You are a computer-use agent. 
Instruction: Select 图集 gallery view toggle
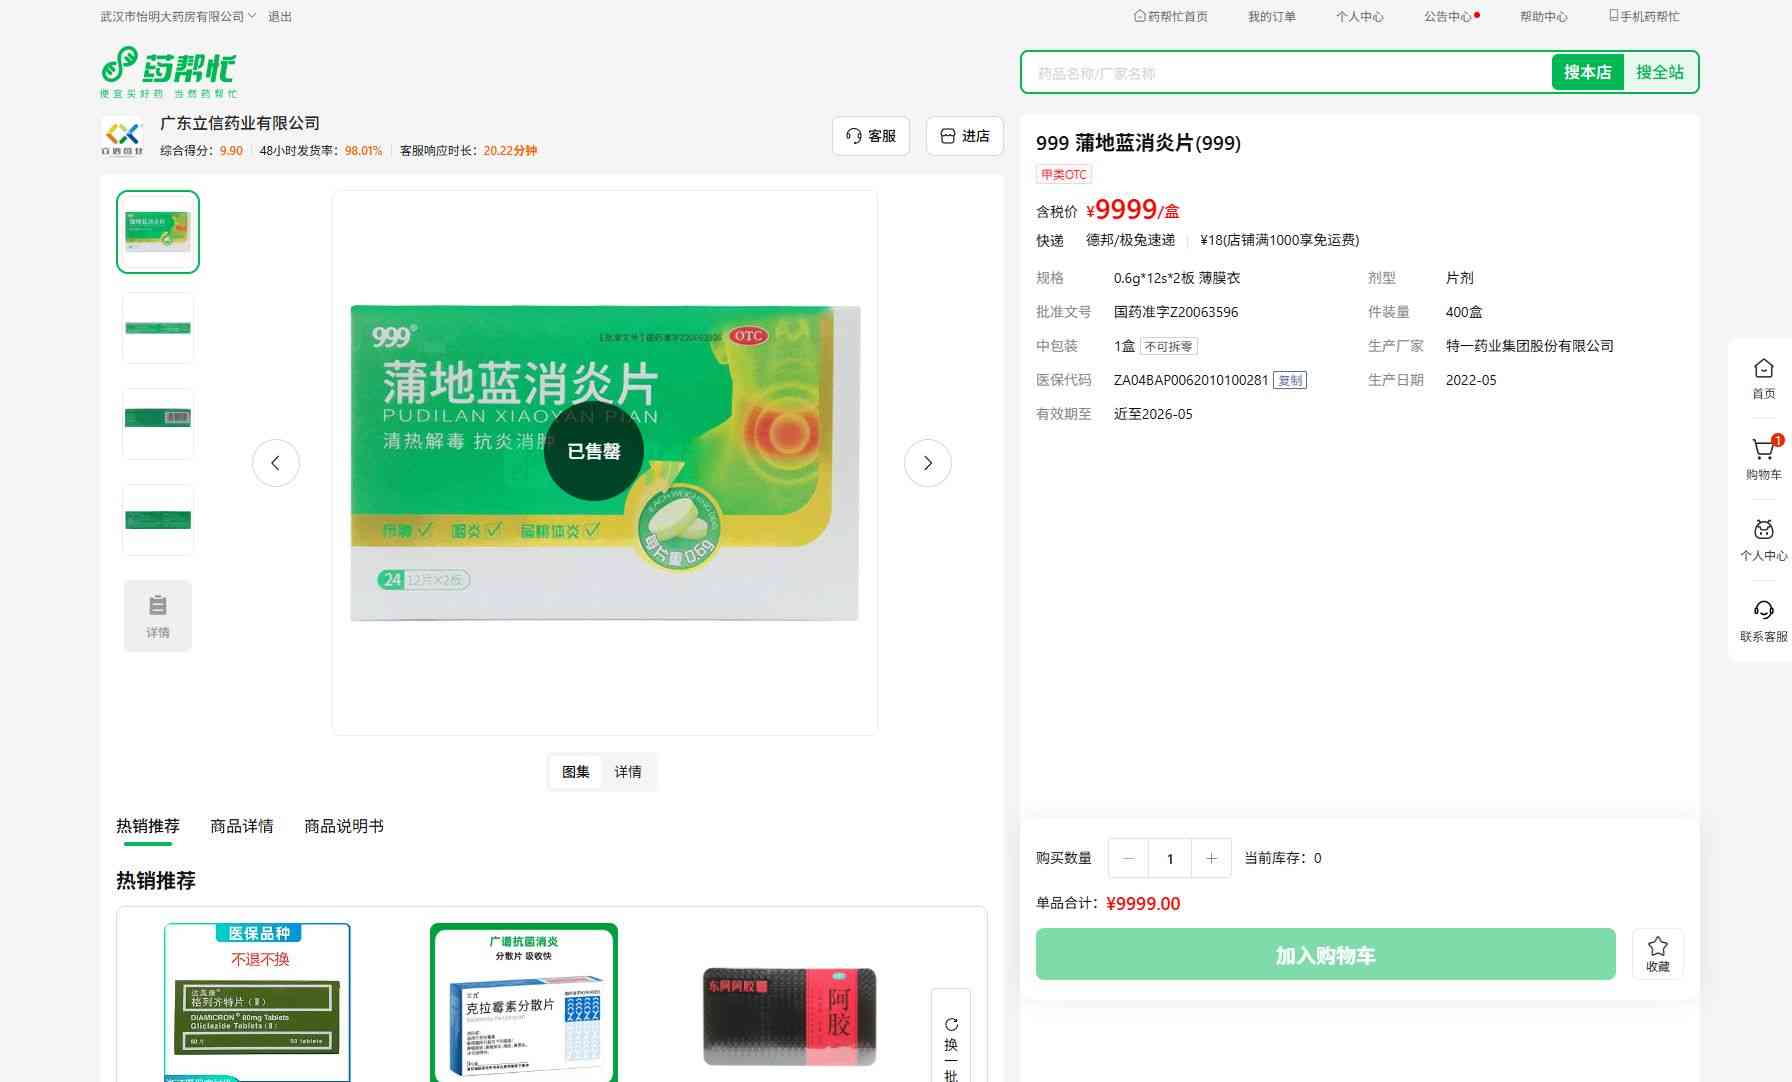coord(576,772)
